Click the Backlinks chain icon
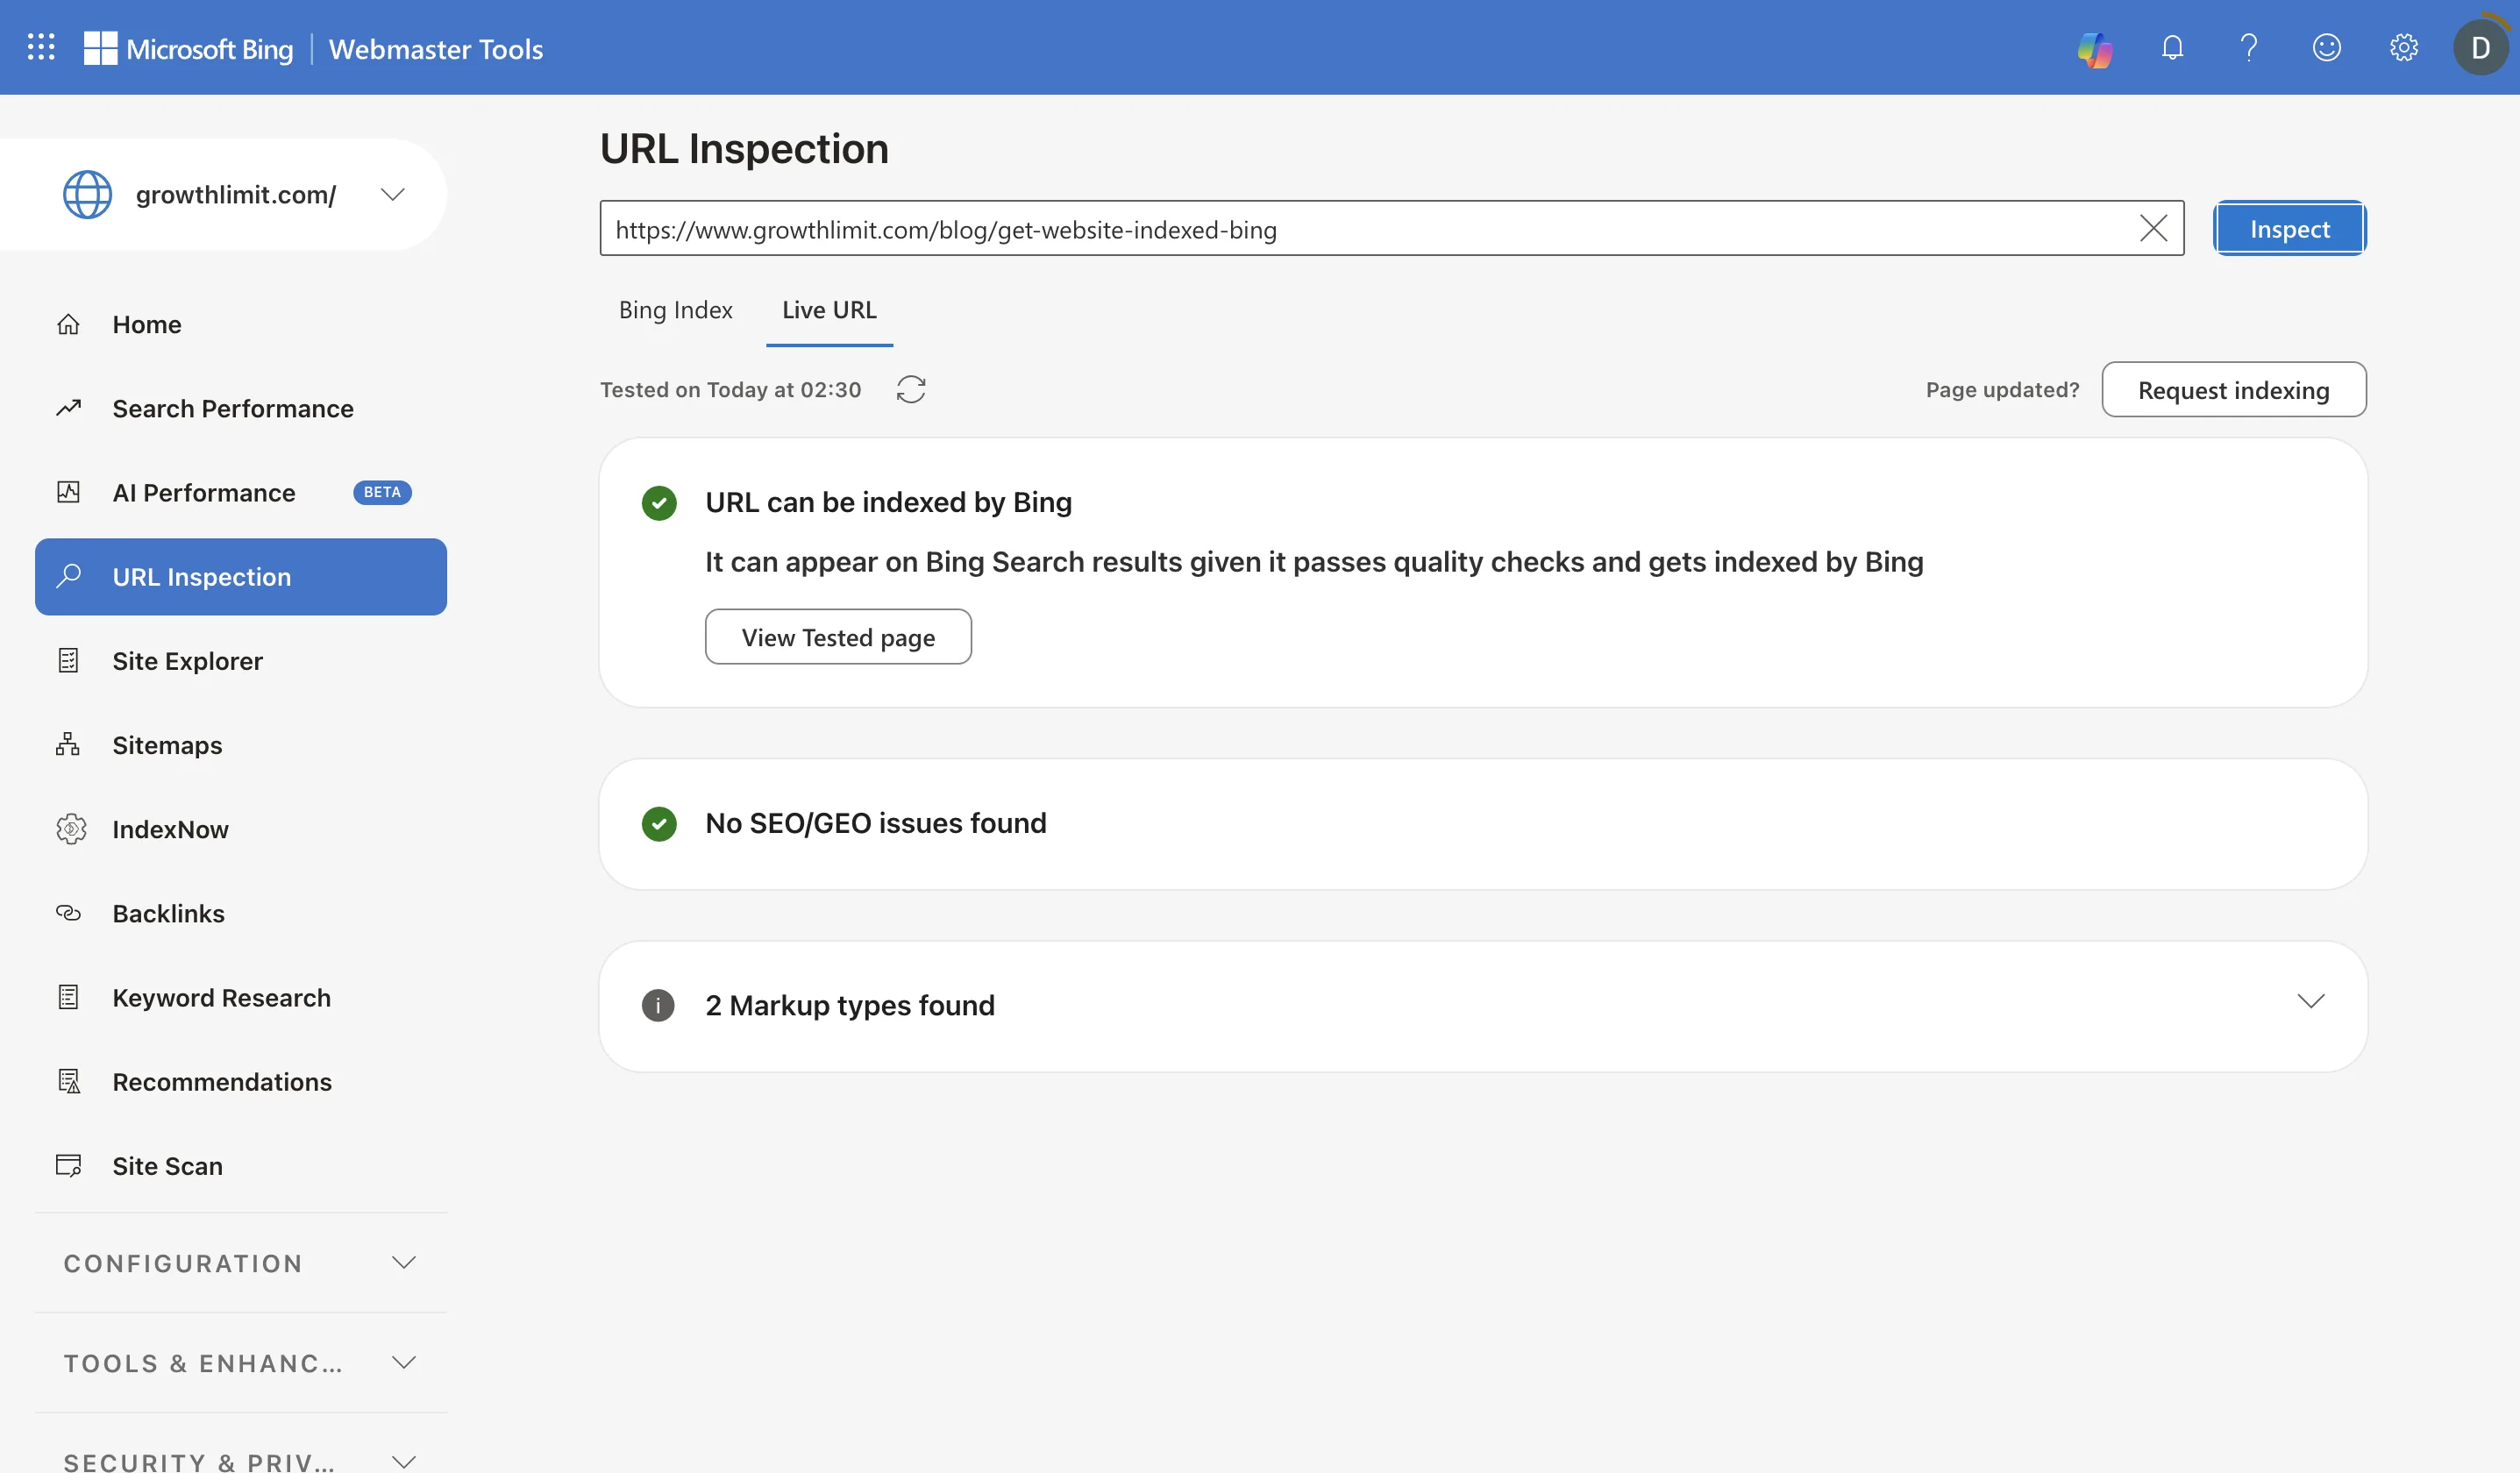This screenshot has width=2520, height=1473. click(x=68, y=913)
